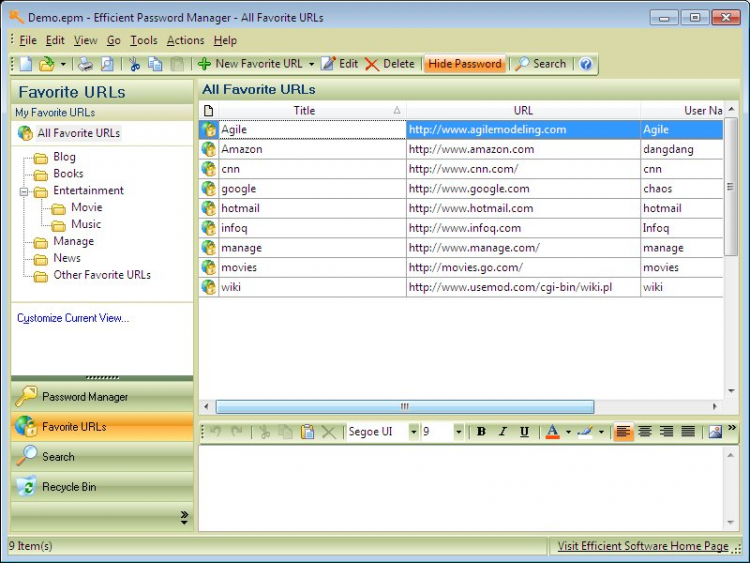Center align the note text

coord(645,432)
